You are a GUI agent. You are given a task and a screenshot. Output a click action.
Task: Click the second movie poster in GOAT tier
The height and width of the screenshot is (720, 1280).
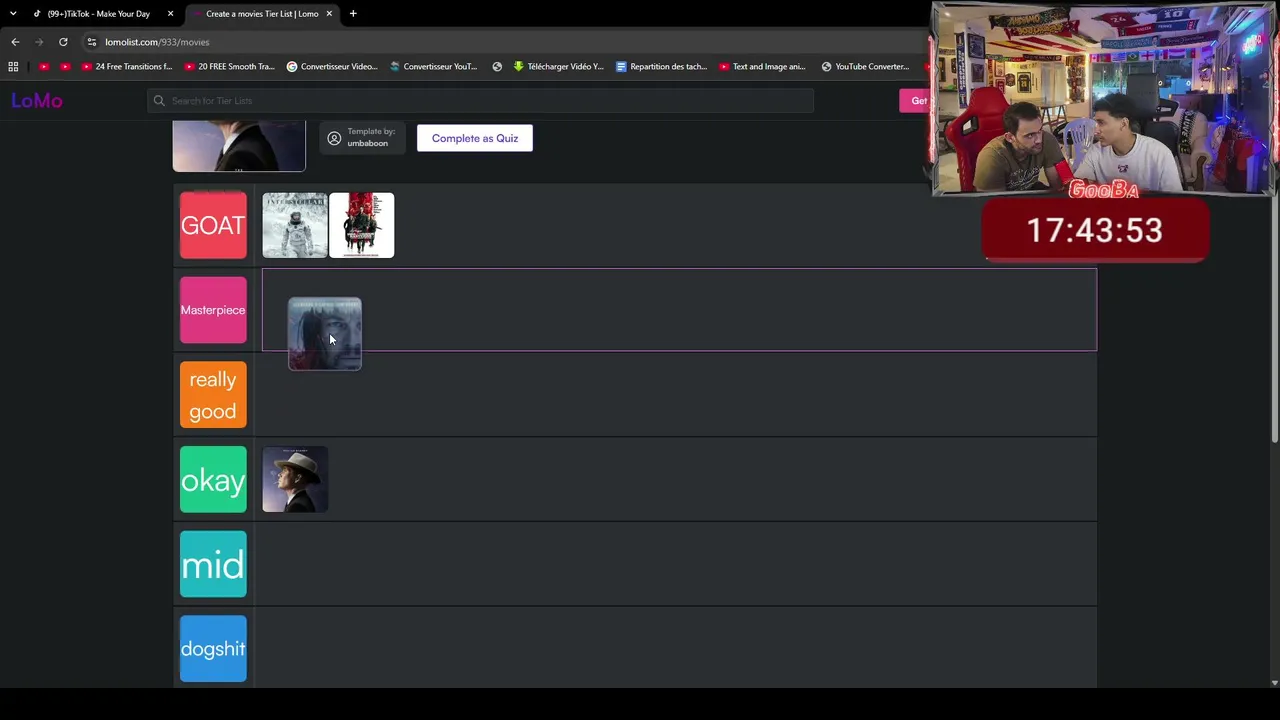(x=362, y=225)
